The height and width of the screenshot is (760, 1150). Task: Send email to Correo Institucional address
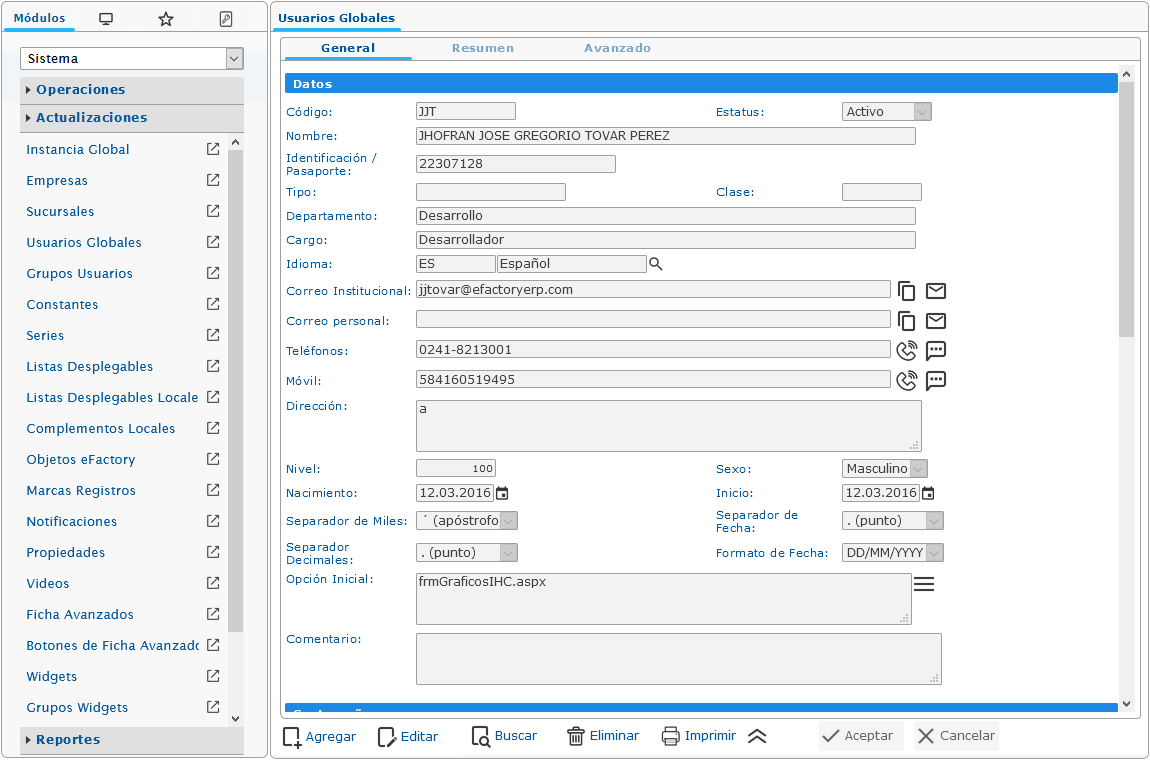936,291
